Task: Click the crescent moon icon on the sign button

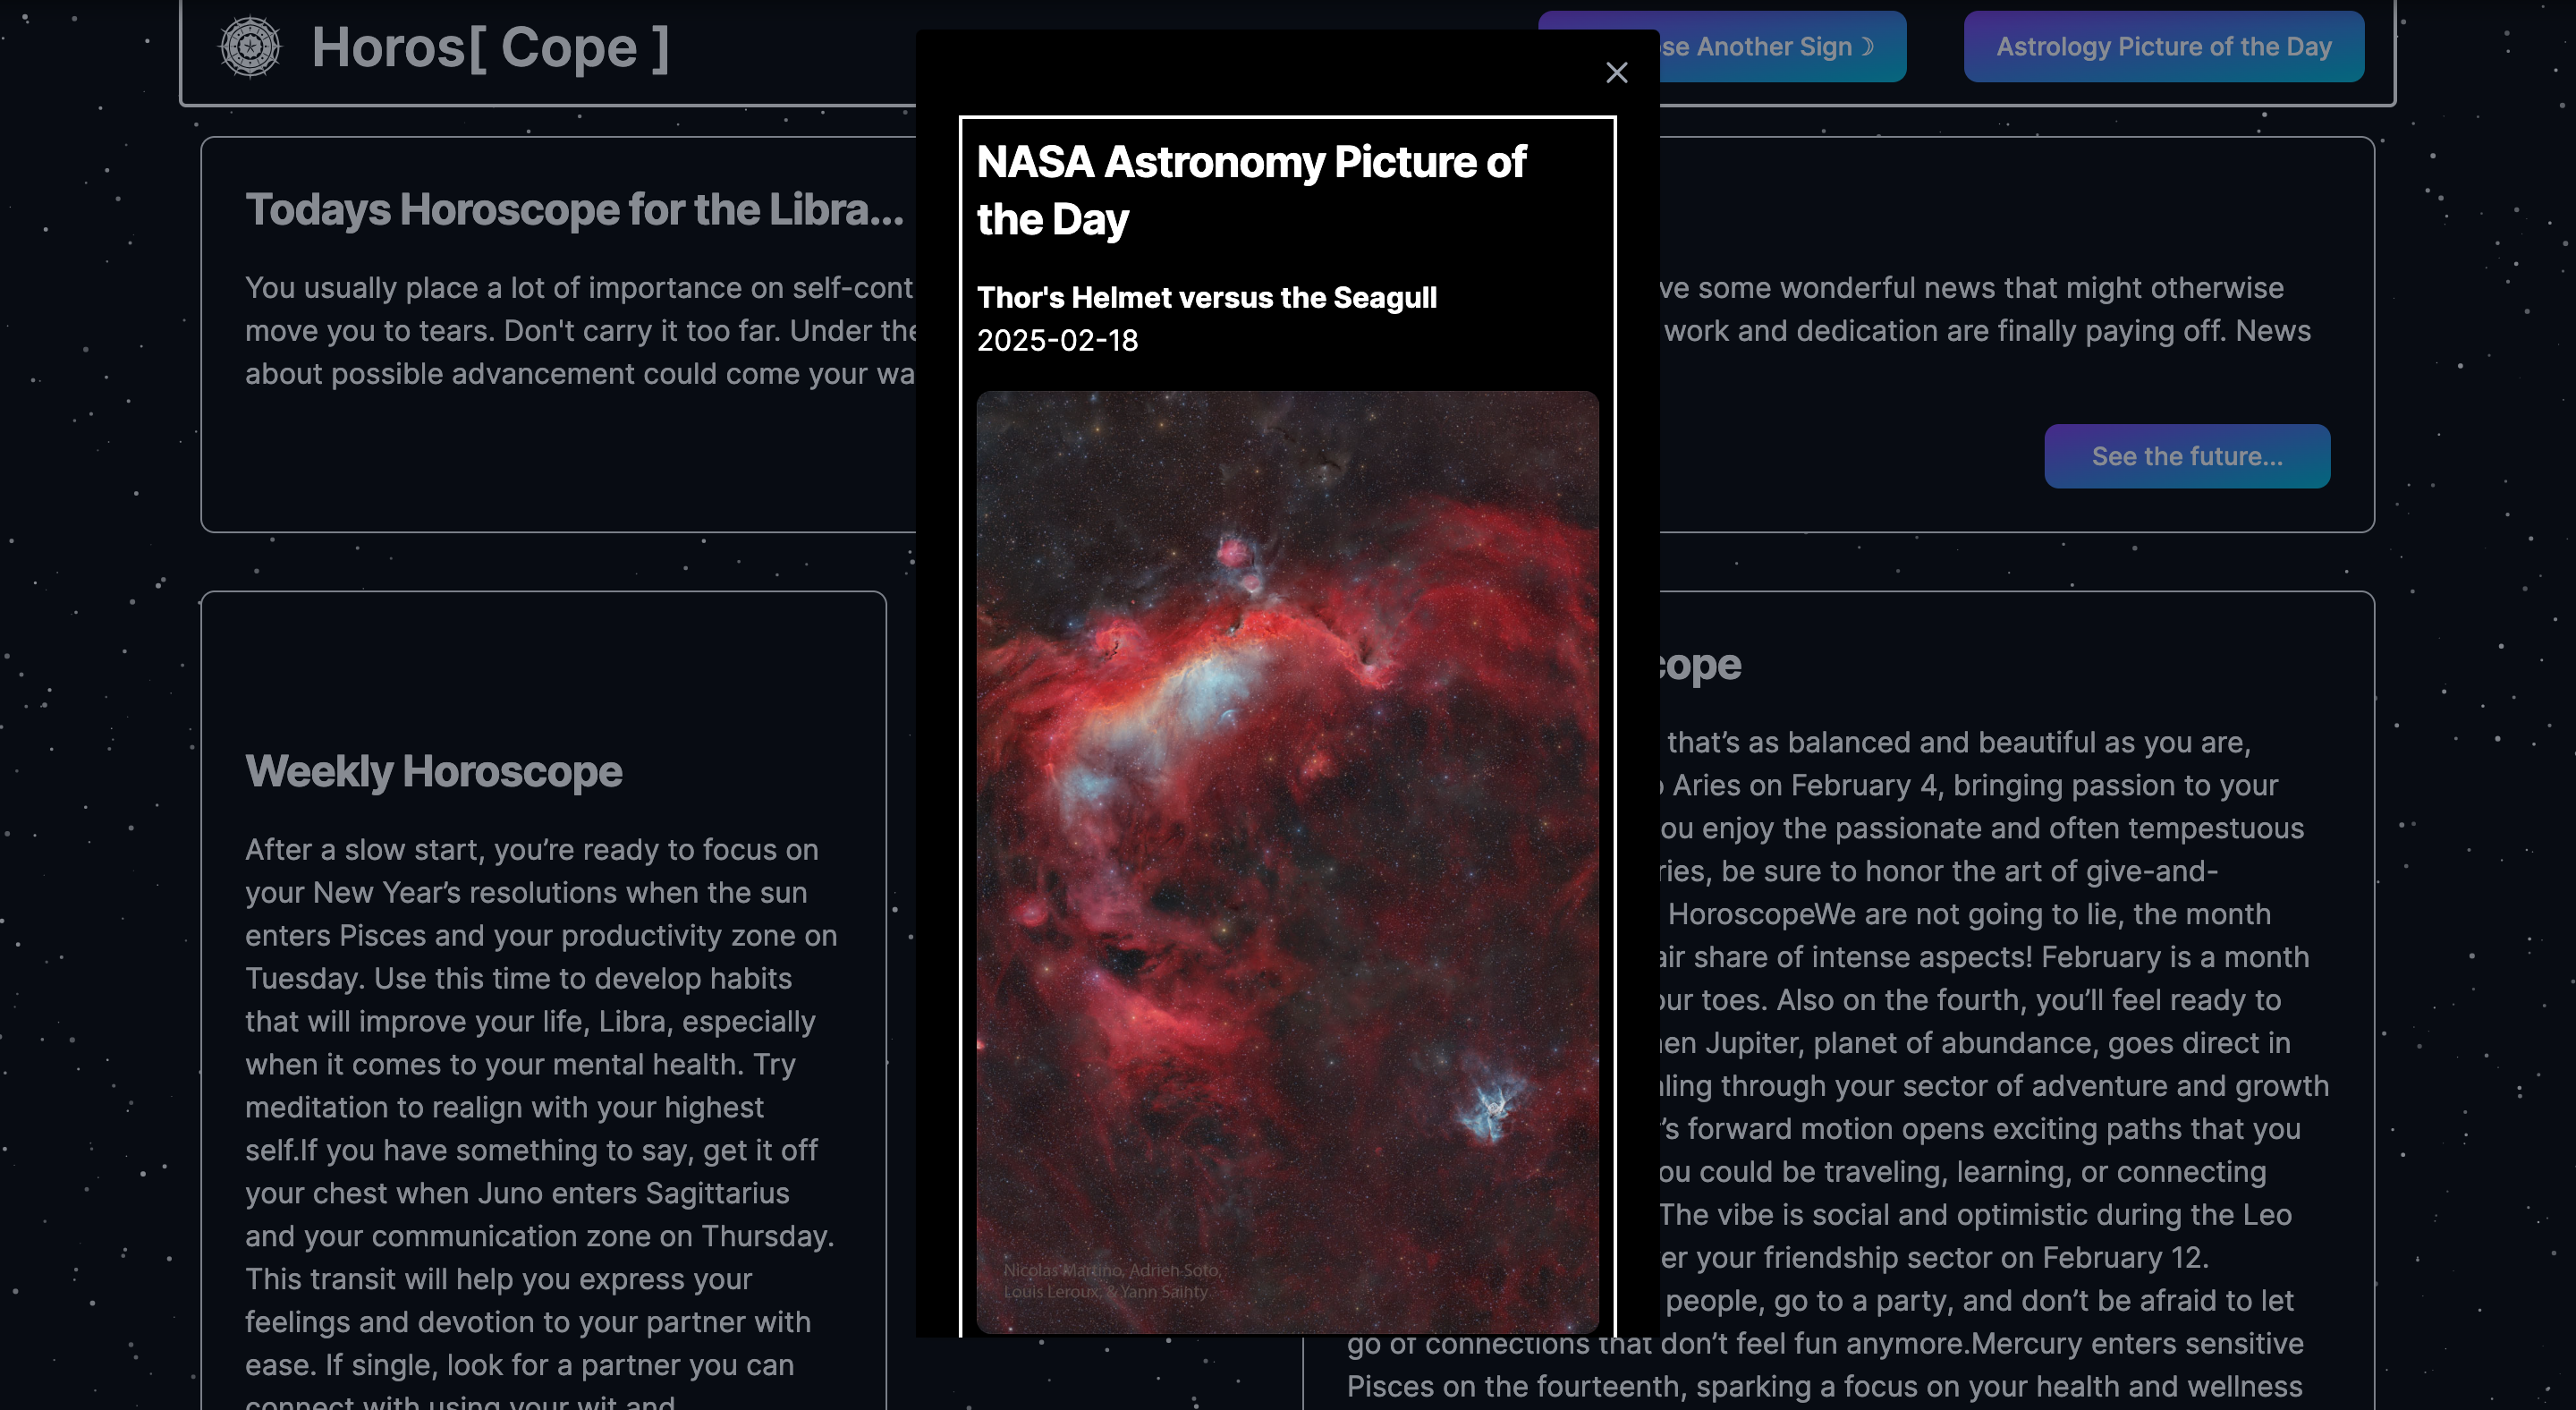Action: pyautogui.click(x=1866, y=46)
